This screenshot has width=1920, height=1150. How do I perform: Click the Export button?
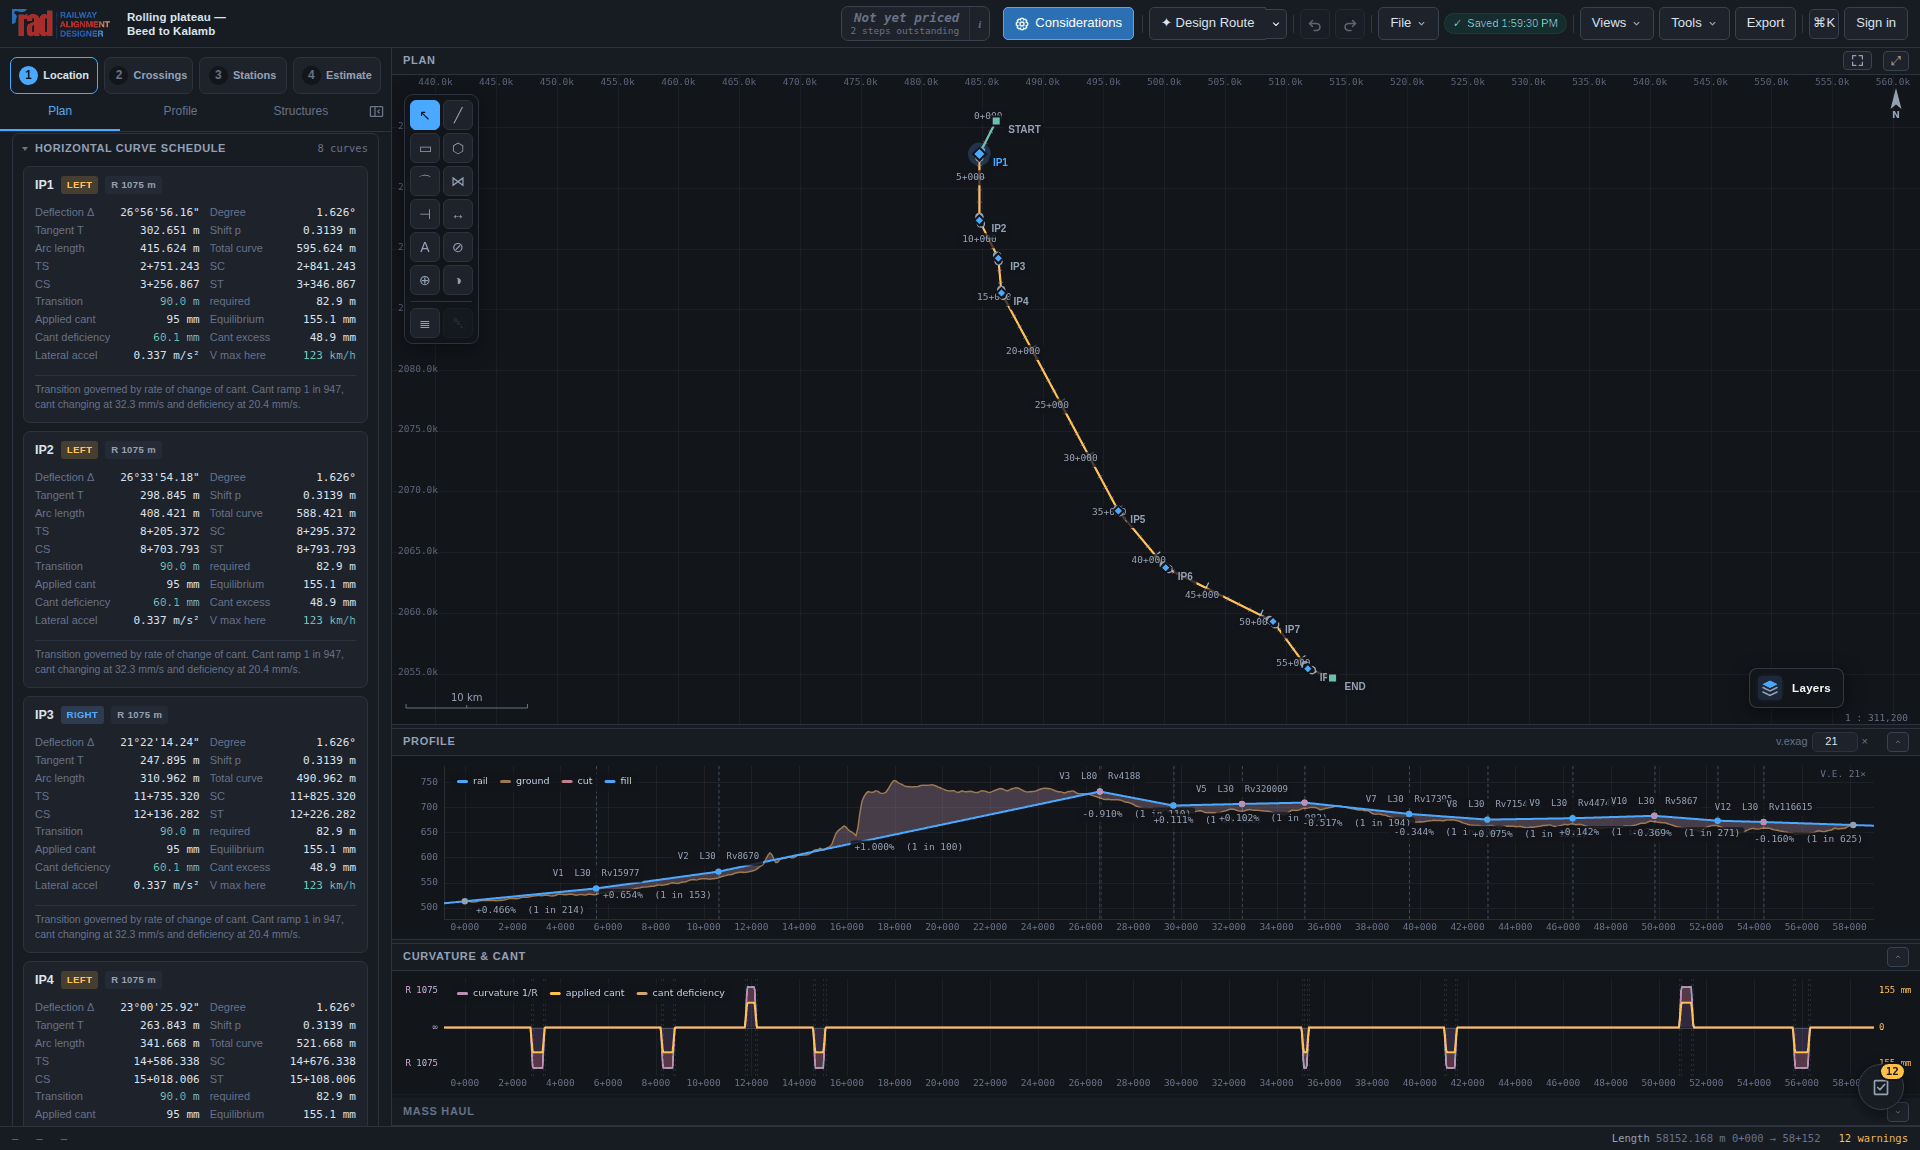tap(1765, 23)
